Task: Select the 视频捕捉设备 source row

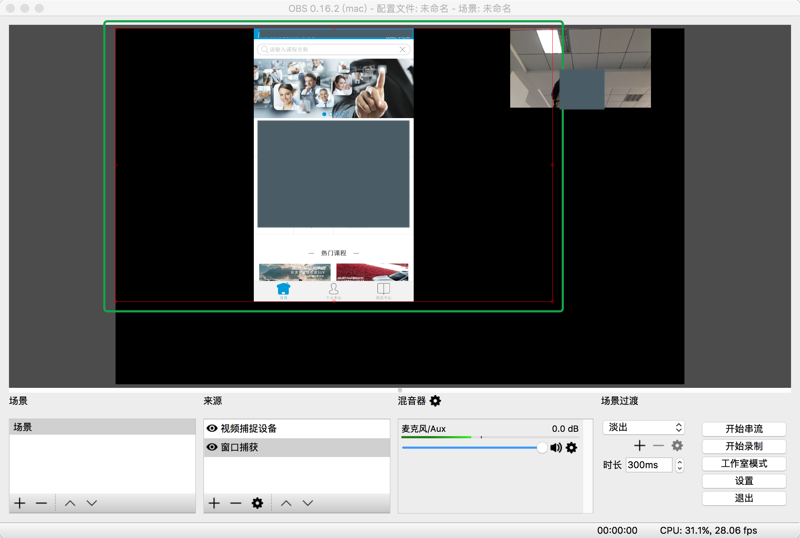Action: coord(297,428)
